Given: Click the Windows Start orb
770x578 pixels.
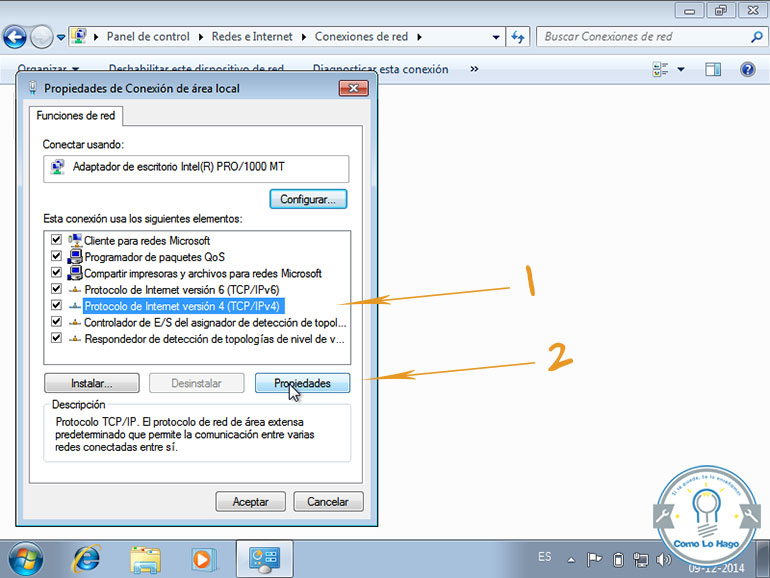Looking at the screenshot, I should [24, 558].
